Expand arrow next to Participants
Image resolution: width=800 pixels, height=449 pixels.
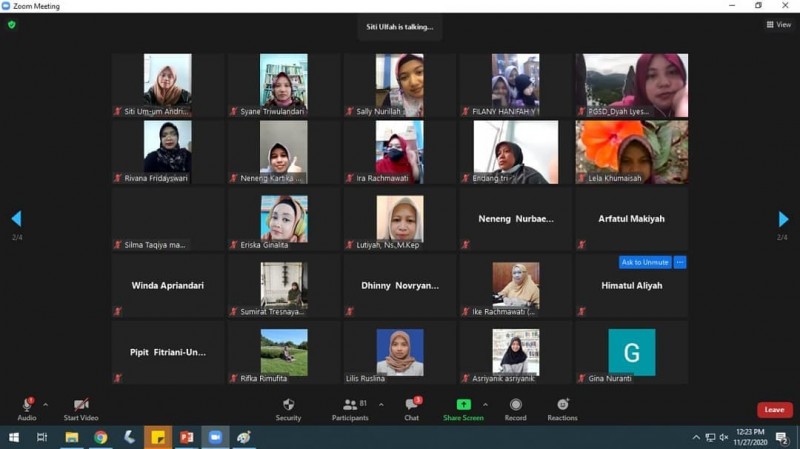pos(381,405)
